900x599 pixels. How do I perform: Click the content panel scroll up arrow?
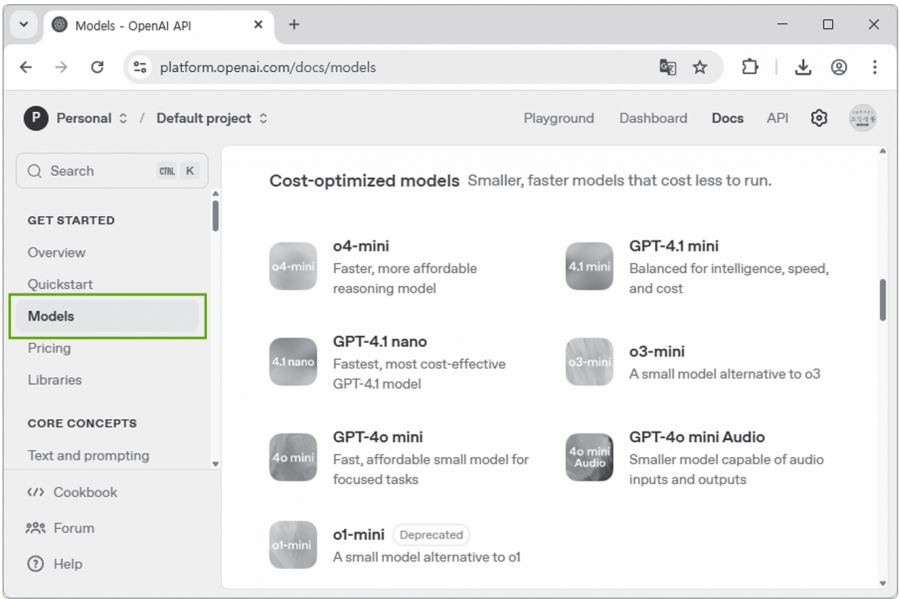tap(883, 151)
